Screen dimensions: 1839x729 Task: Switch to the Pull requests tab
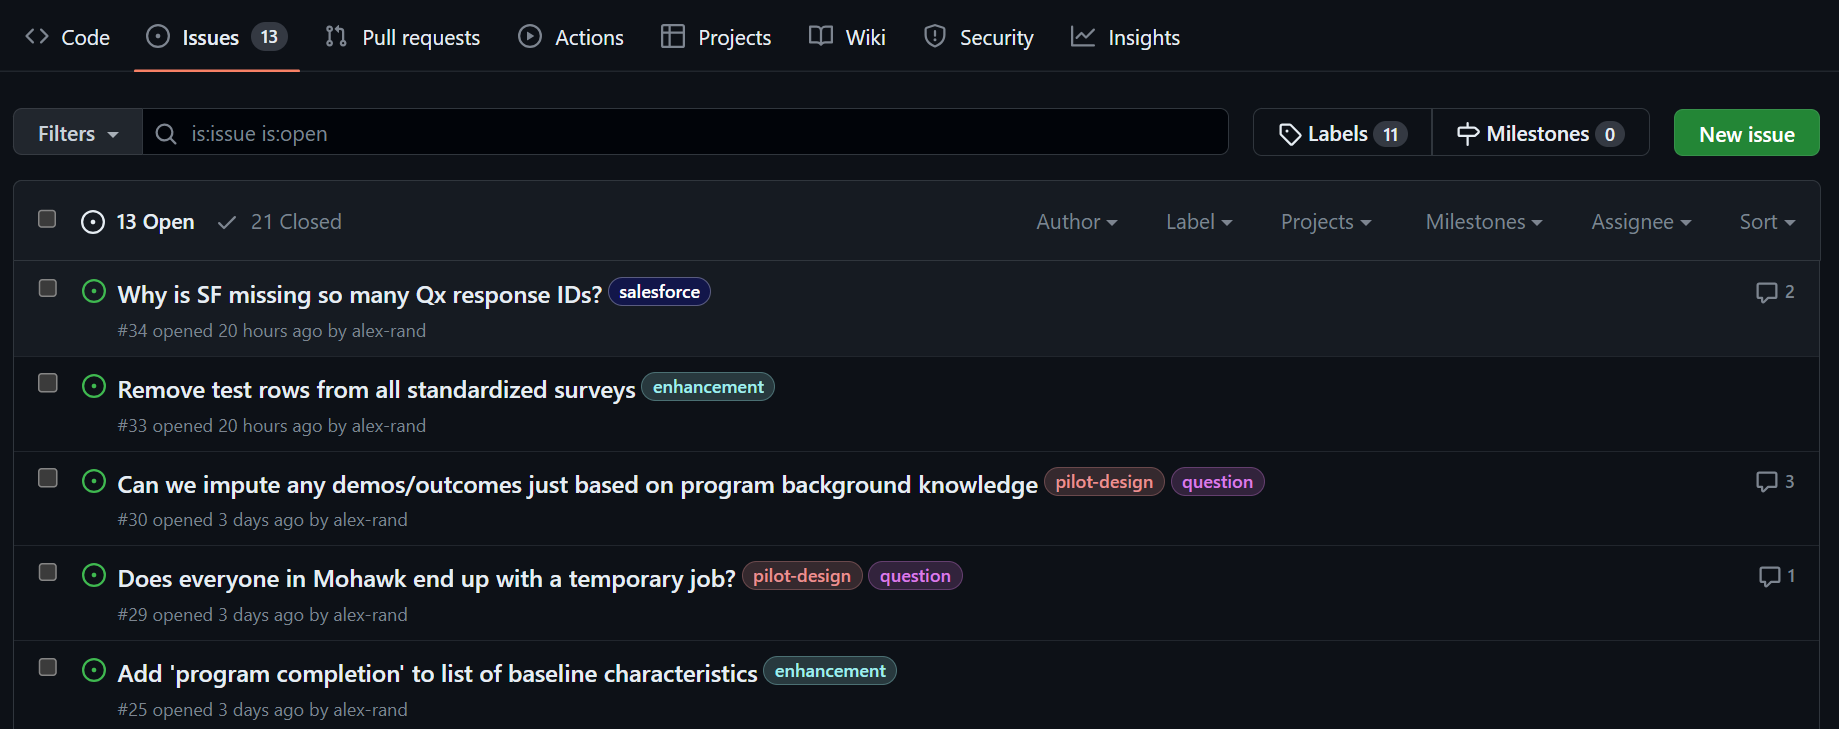click(x=403, y=38)
